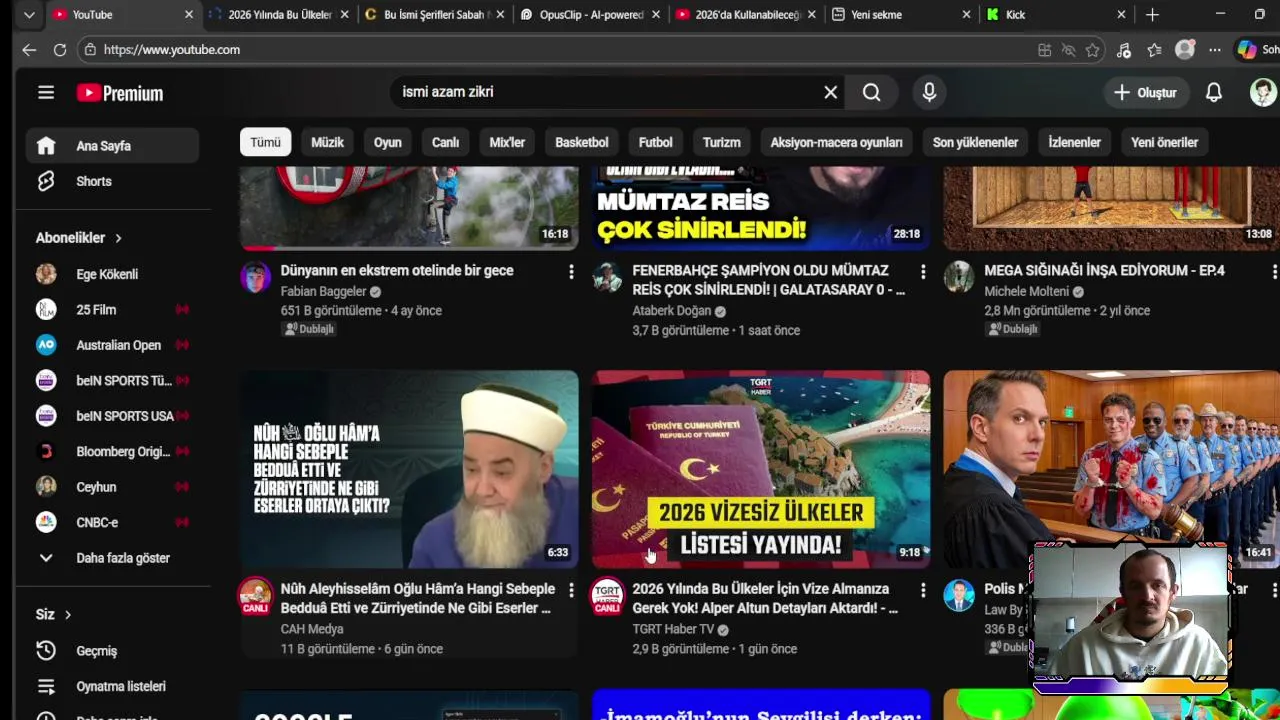
Task: Select the Mix'ler filter chip
Action: click(x=507, y=142)
